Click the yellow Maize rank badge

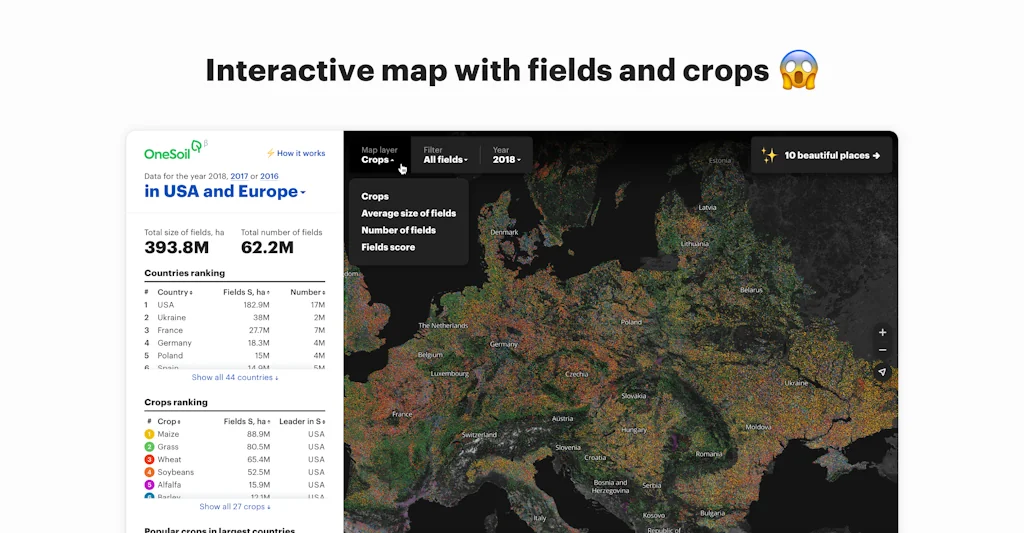149,434
